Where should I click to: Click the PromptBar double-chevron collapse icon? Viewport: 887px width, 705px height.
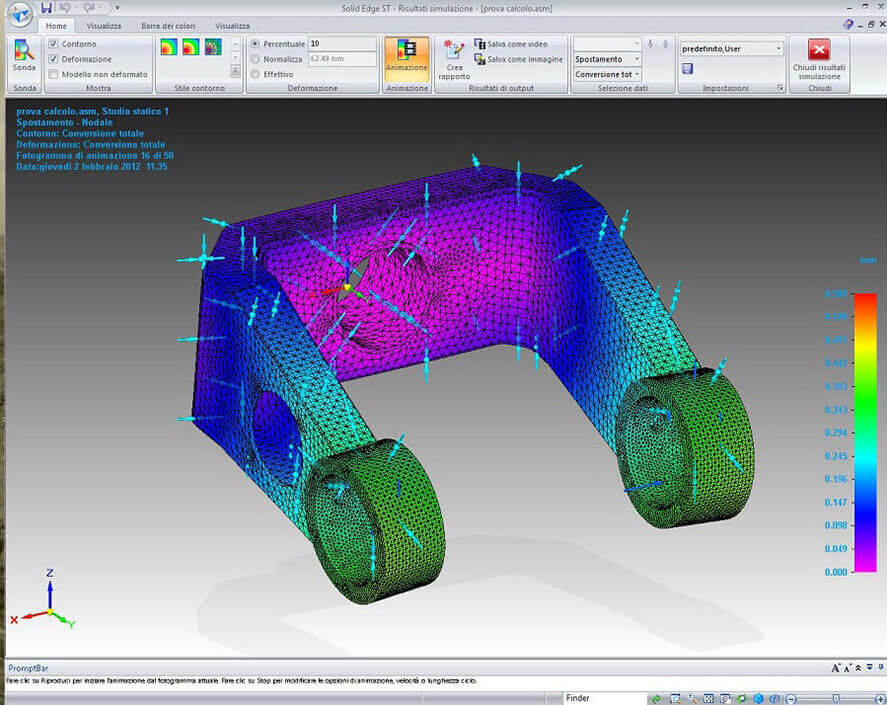pos(859,668)
